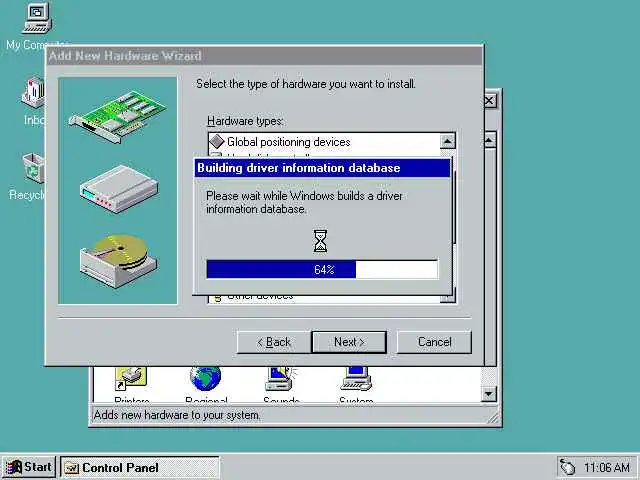Open Printers icon in Control Panel window

[x=131, y=378]
